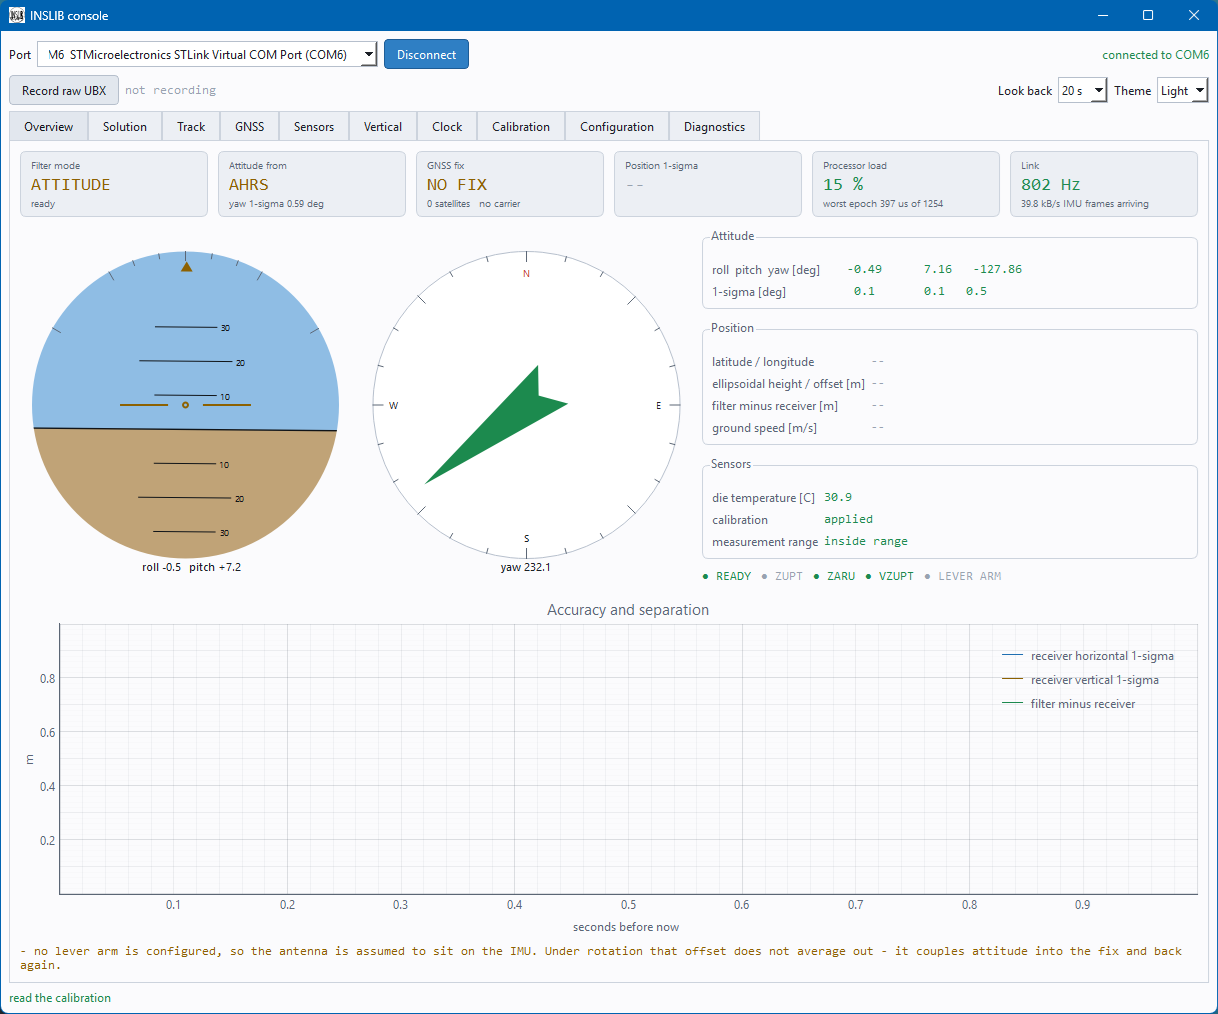Image resolution: width=1218 pixels, height=1014 pixels.
Task: Go to the Calibration tab
Action: click(x=521, y=127)
